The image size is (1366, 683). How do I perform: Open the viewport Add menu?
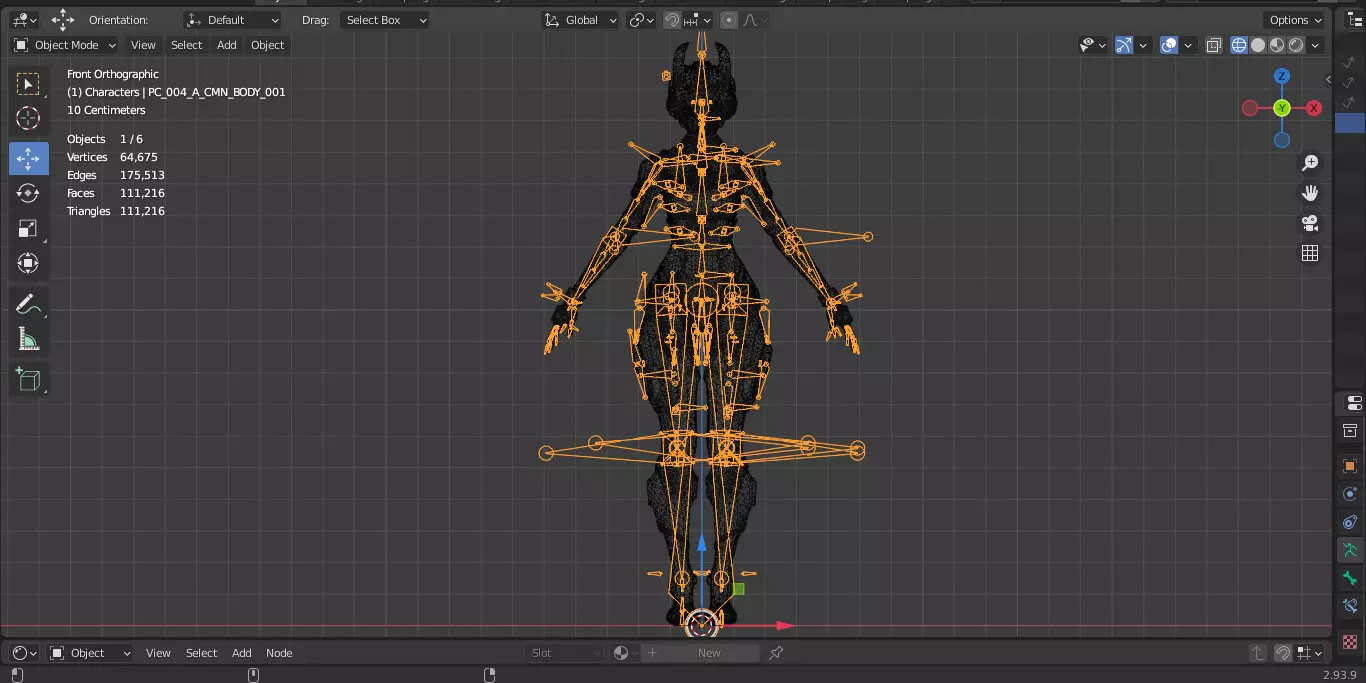coord(227,45)
